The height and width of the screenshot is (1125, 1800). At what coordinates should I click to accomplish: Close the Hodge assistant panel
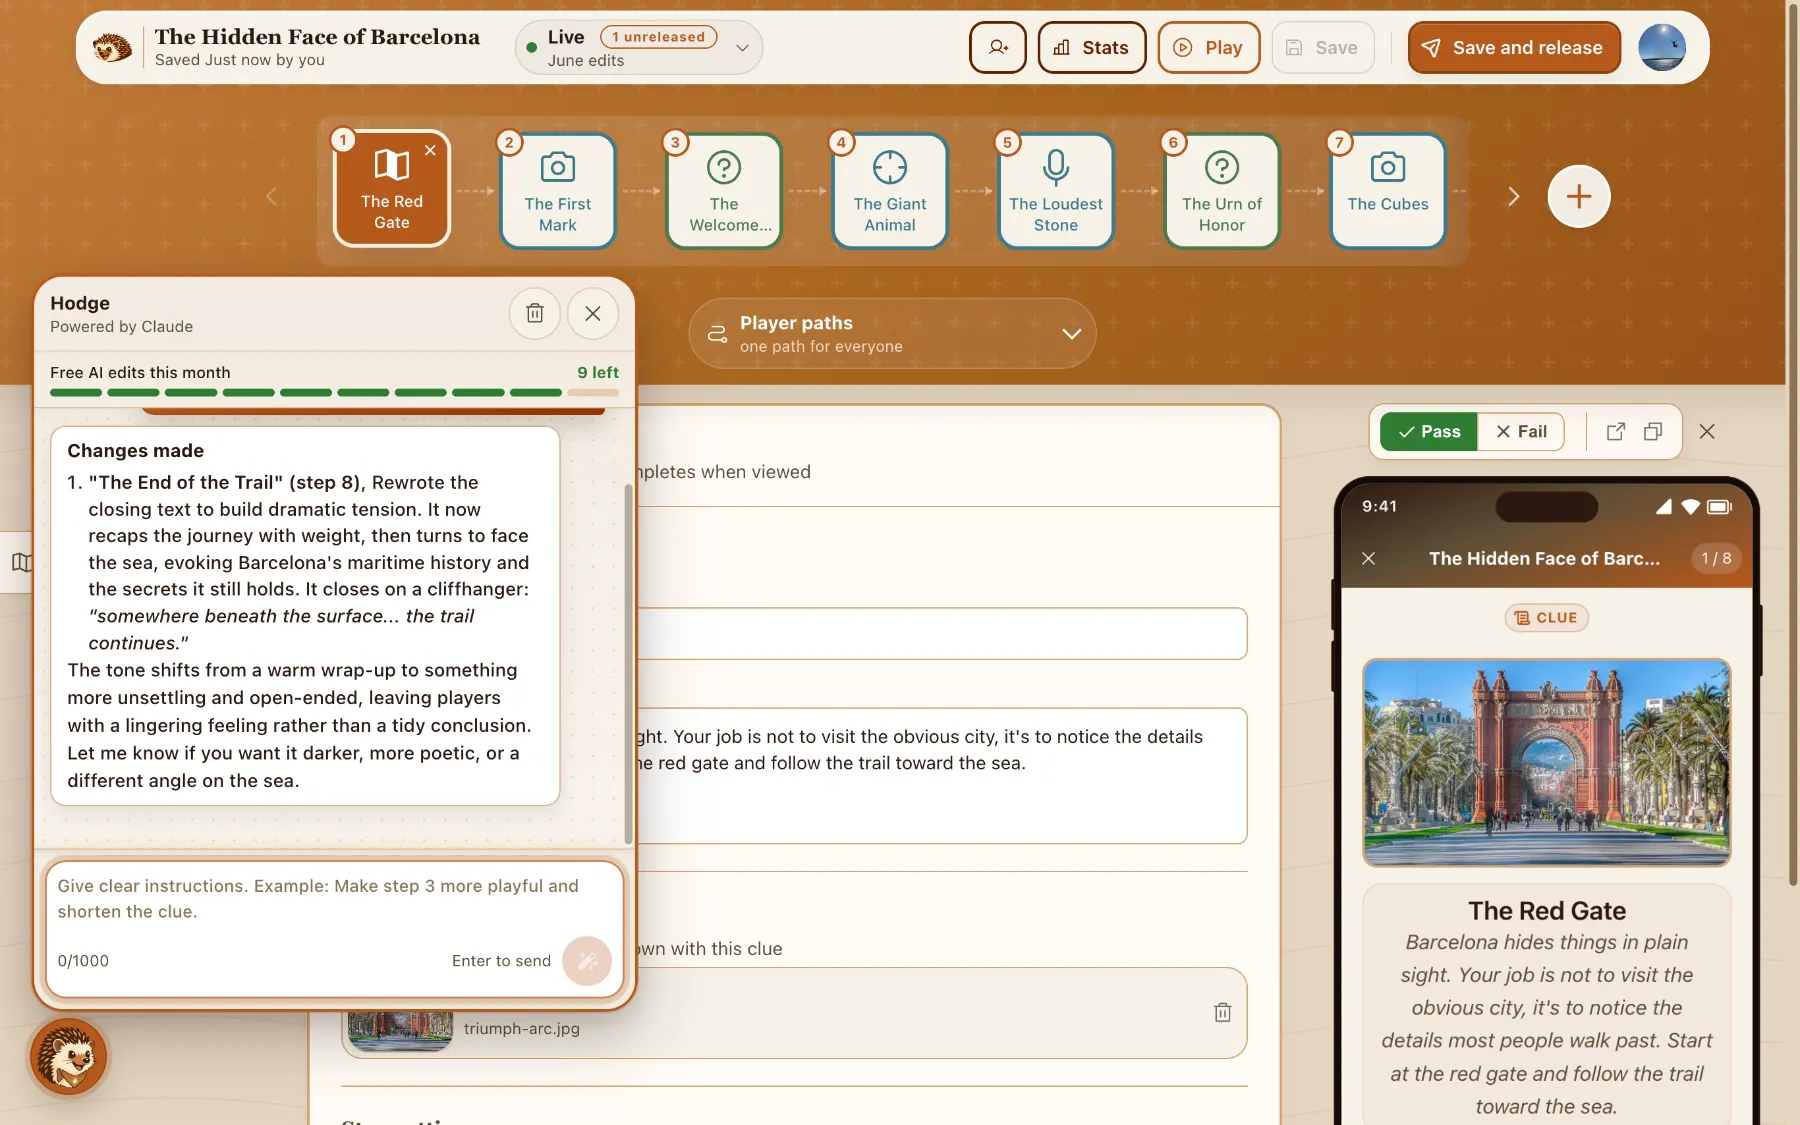tap(593, 313)
